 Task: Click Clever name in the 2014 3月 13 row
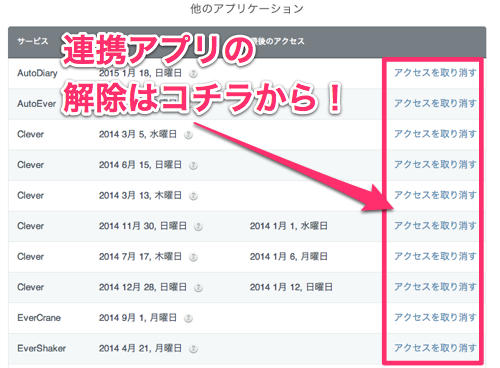click(30, 195)
